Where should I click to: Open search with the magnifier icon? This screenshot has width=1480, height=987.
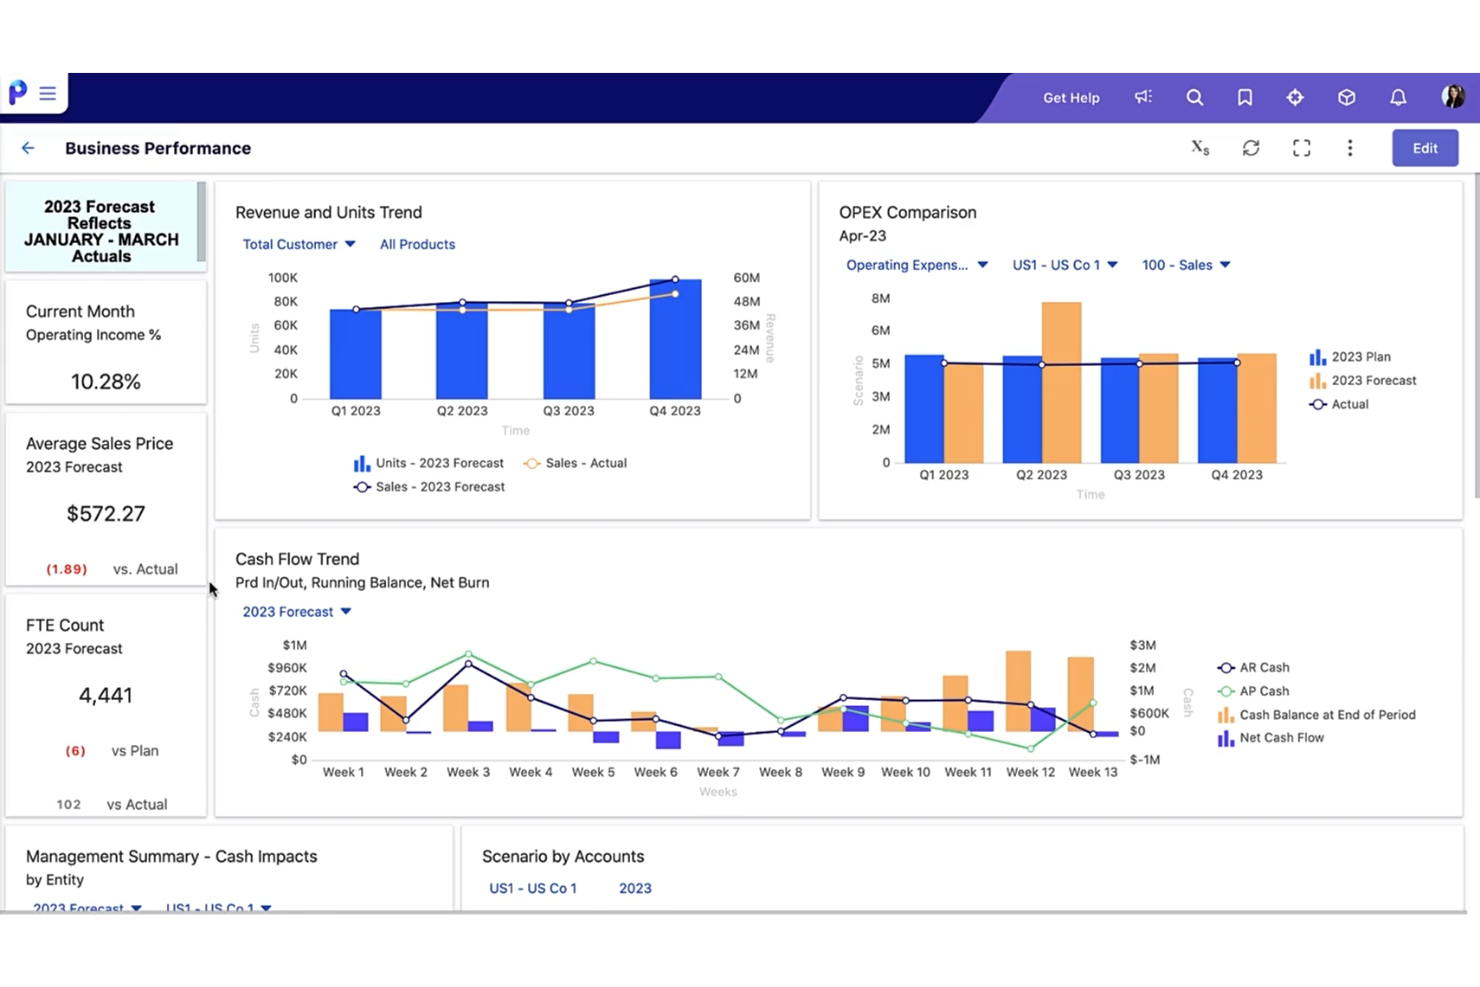pyautogui.click(x=1194, y=97)
